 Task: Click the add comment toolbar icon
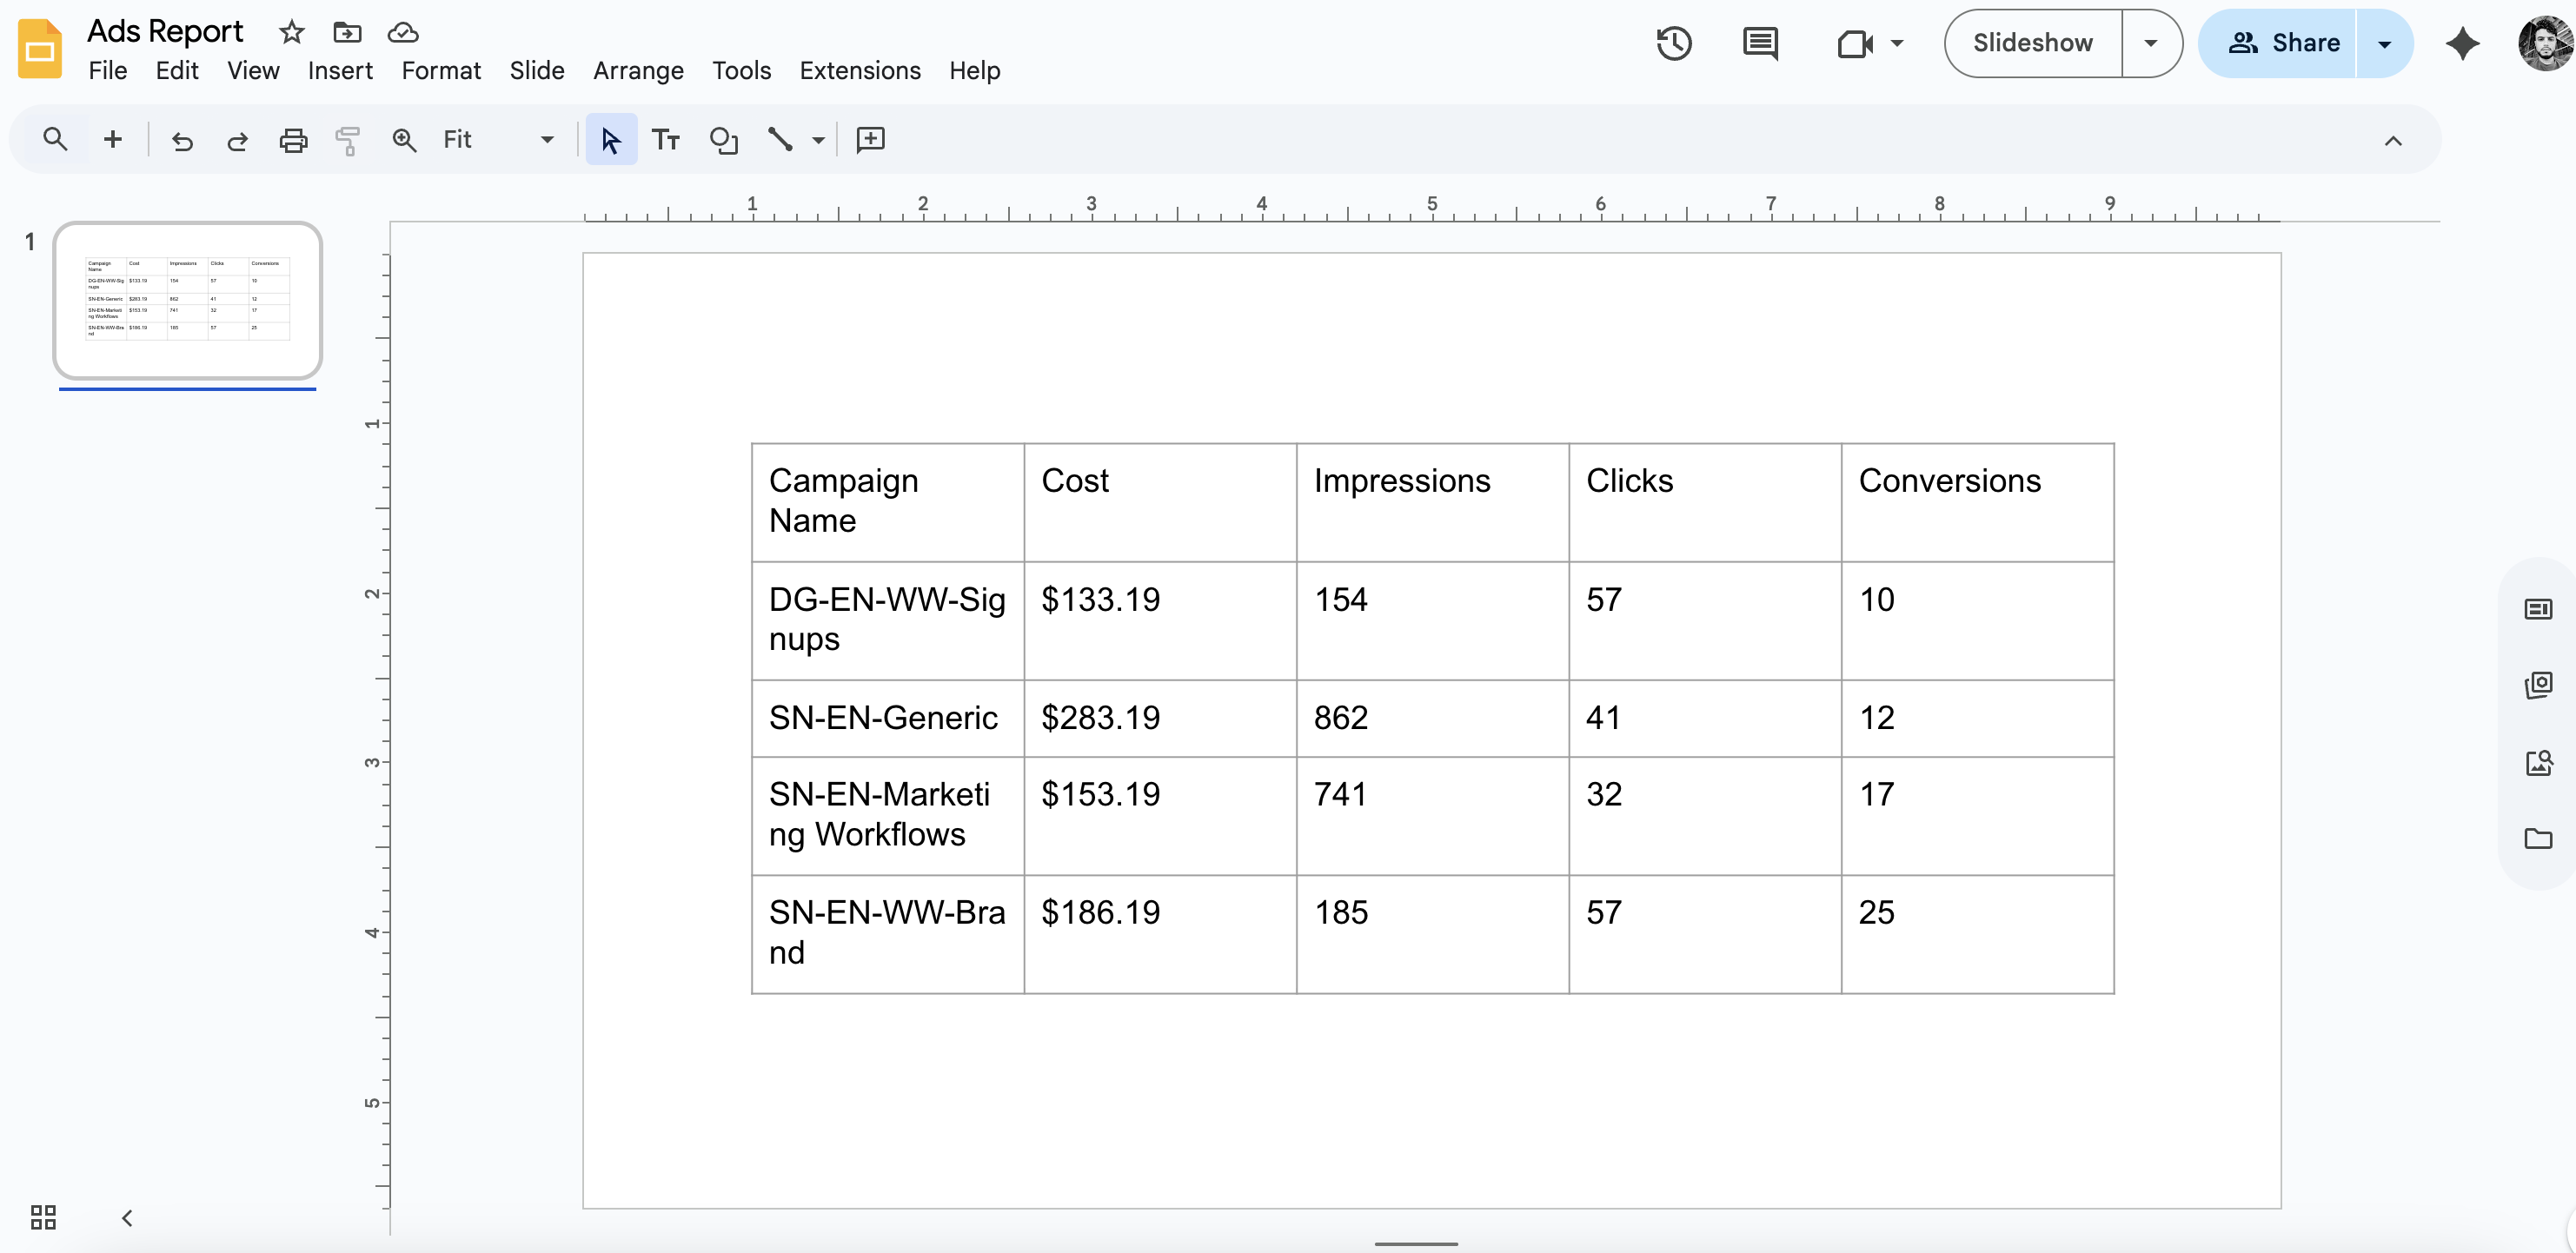coord(870,140)
